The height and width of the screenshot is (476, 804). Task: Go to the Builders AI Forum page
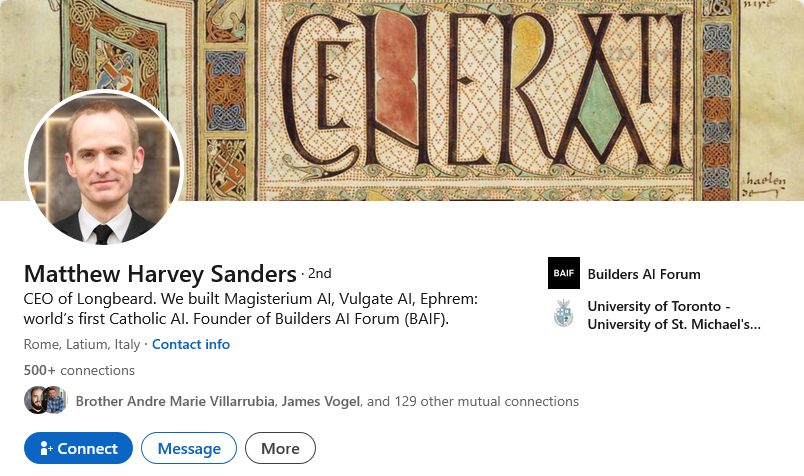[x=644, y=274]
